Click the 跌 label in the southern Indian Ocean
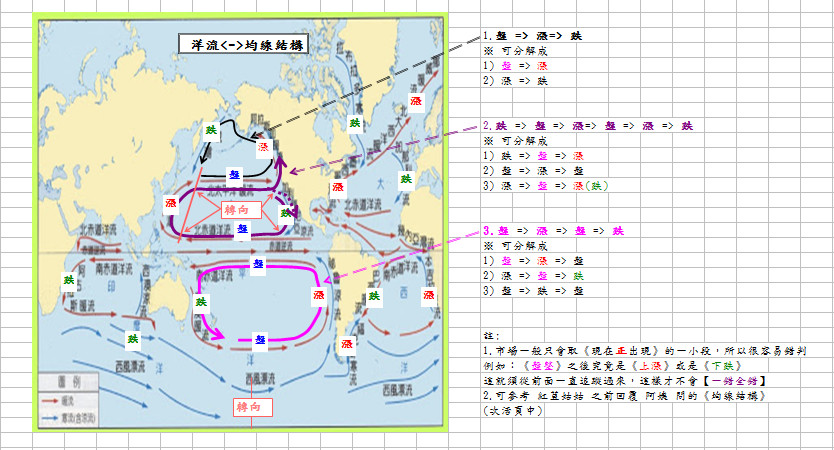The width and height of the screenshot is (834, 450). click(132, 339)
